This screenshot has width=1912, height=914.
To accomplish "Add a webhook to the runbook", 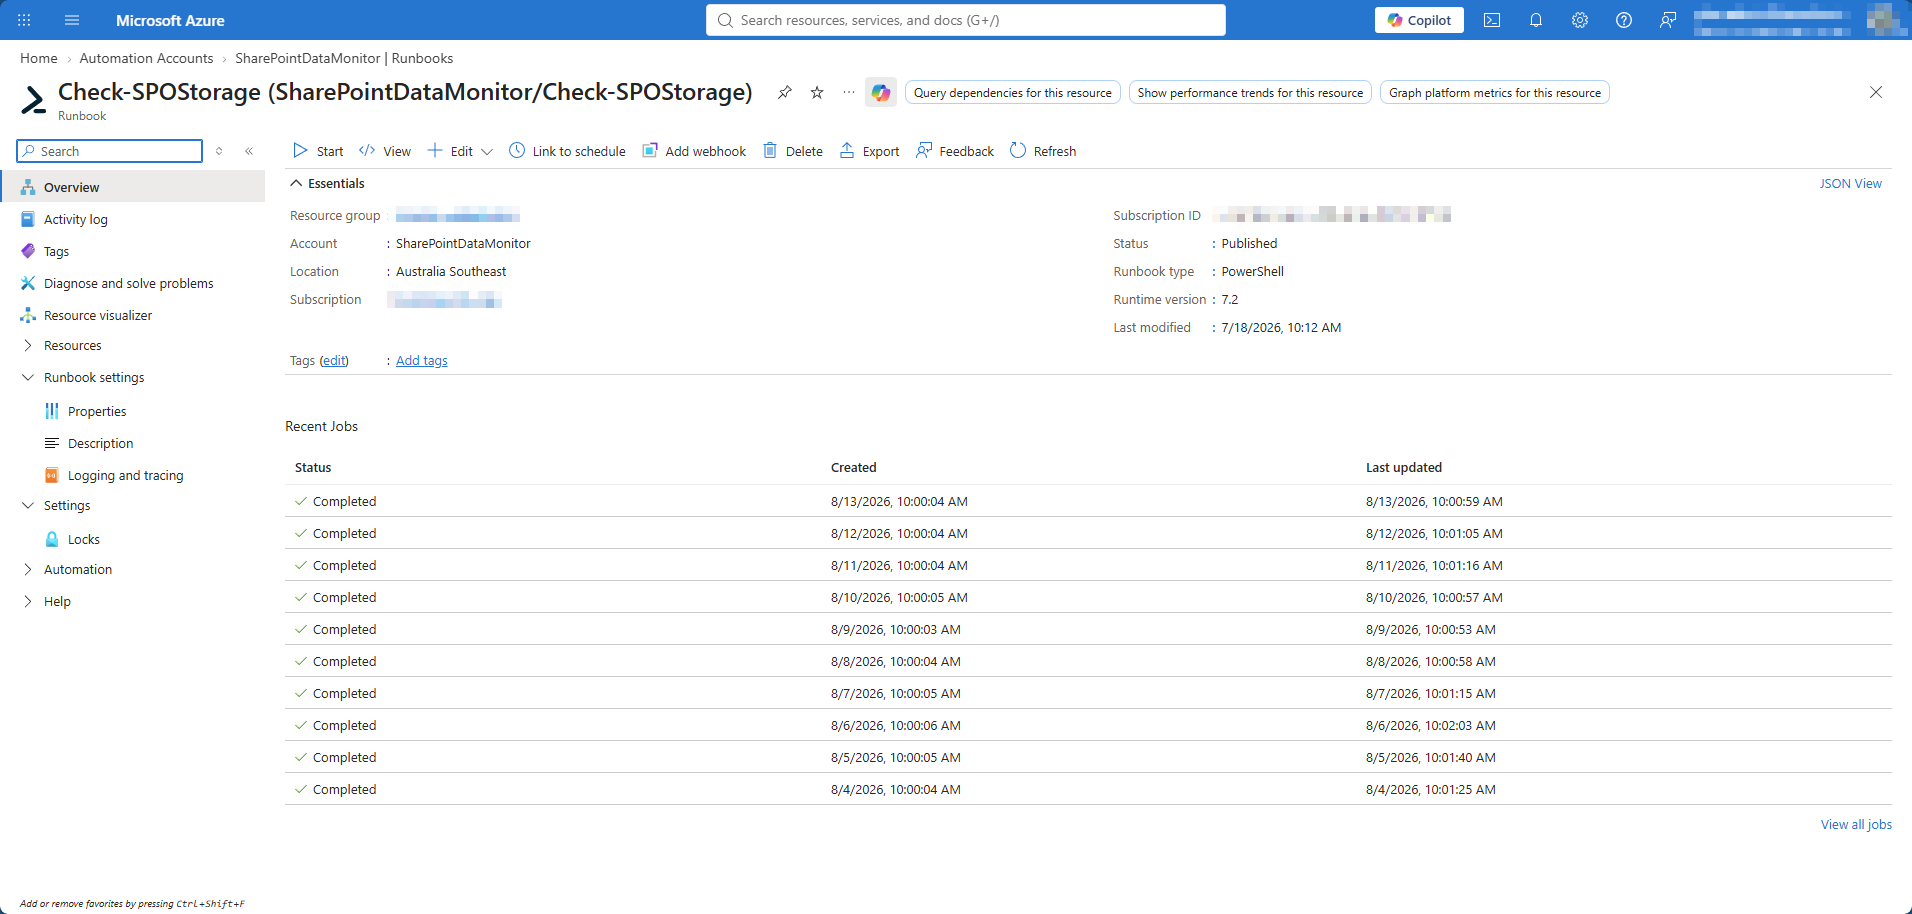I will pyautogui.click(x=694, y=151).
